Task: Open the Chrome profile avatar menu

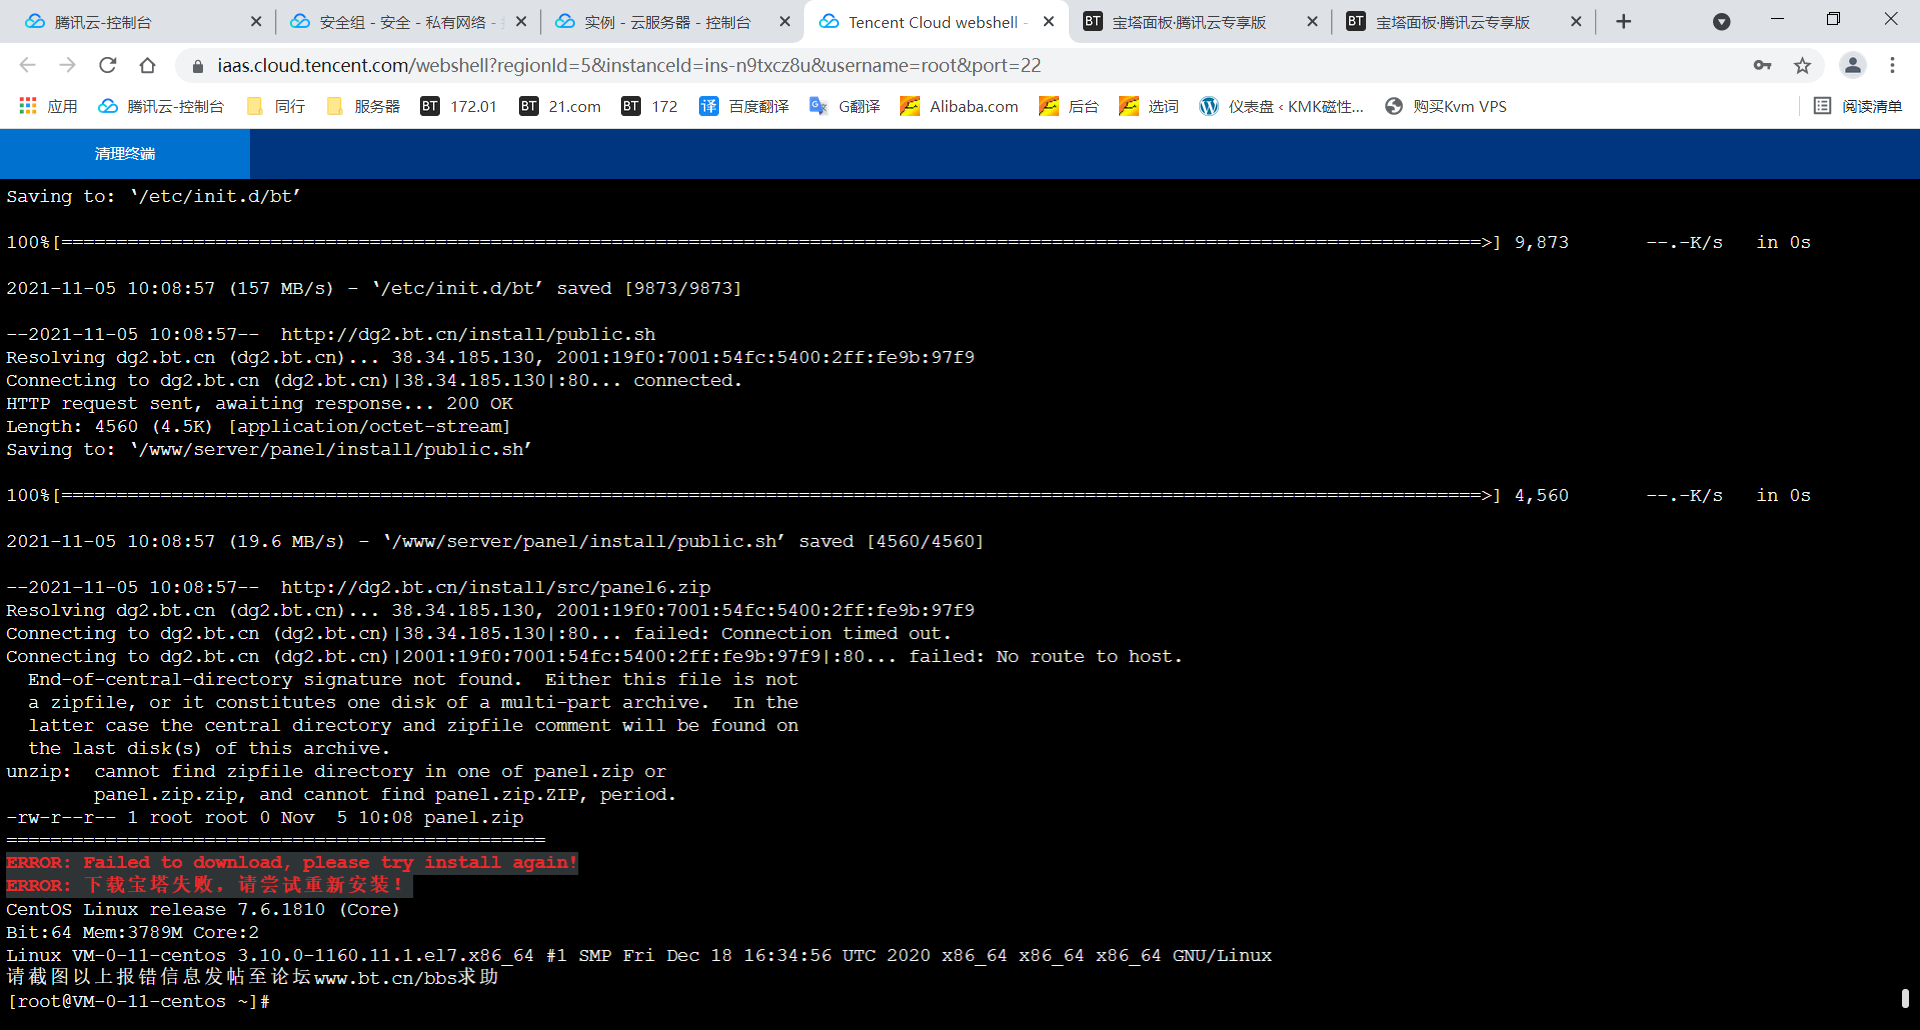Action: [x=1853, y=65]
